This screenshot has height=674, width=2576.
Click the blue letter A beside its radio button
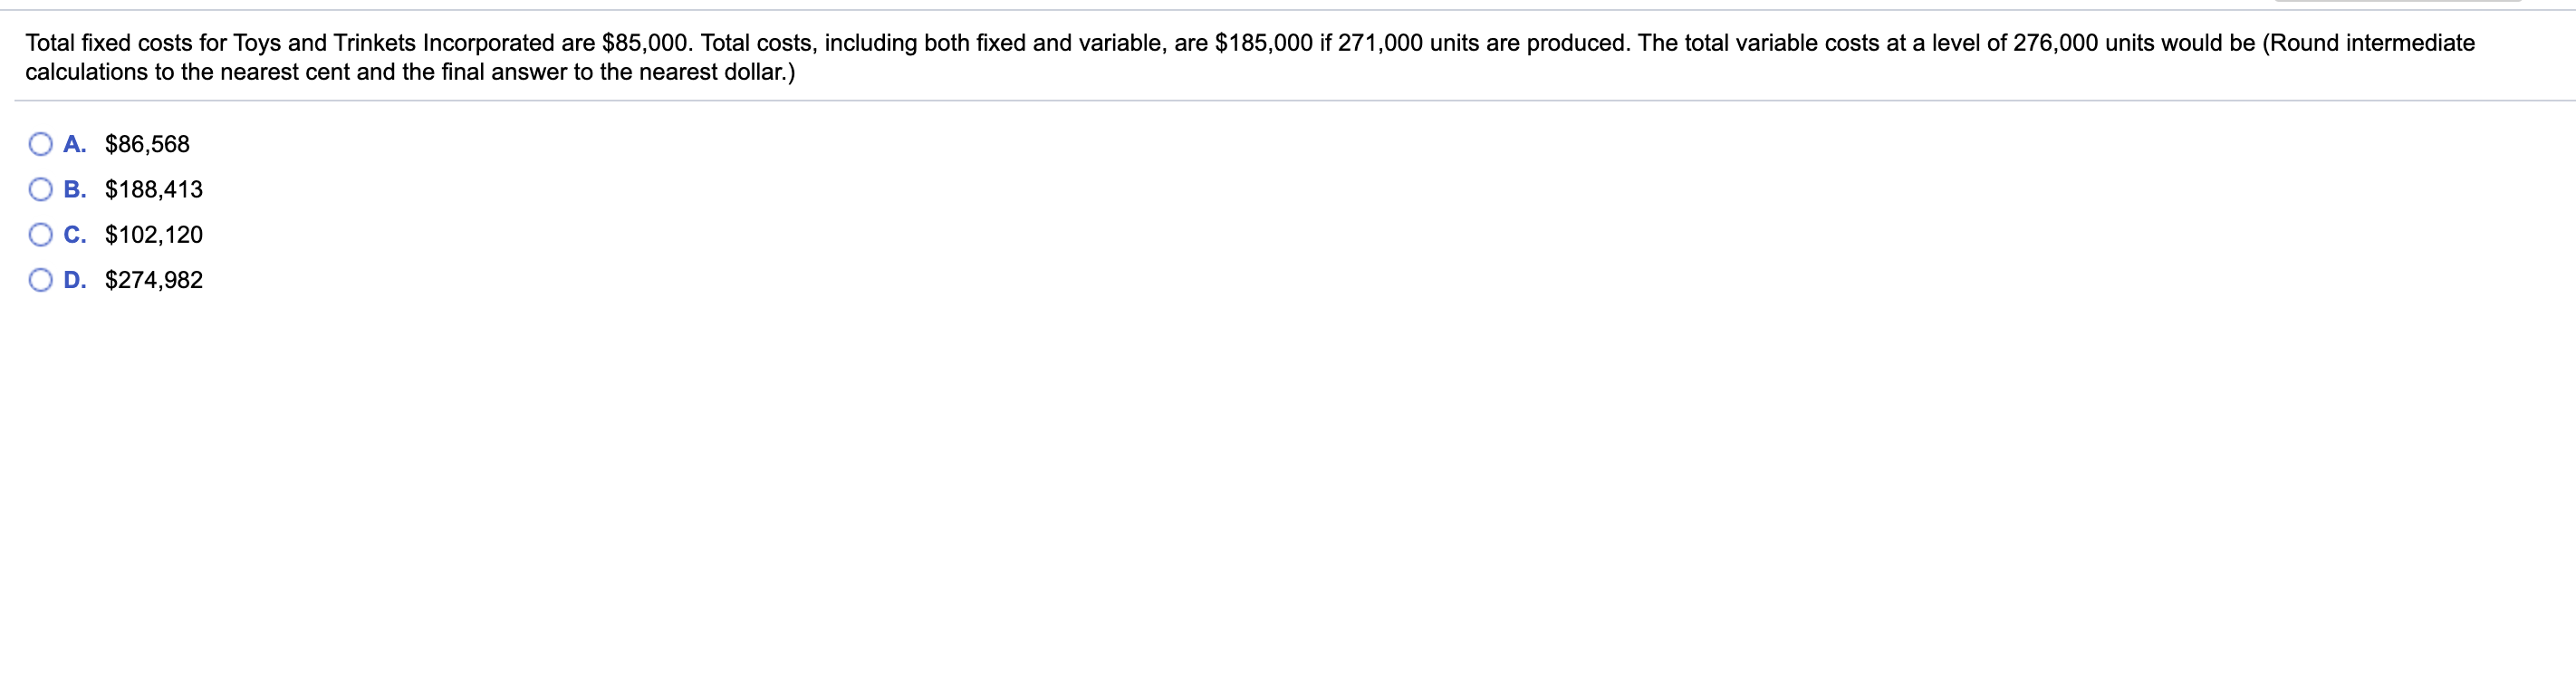73,144
